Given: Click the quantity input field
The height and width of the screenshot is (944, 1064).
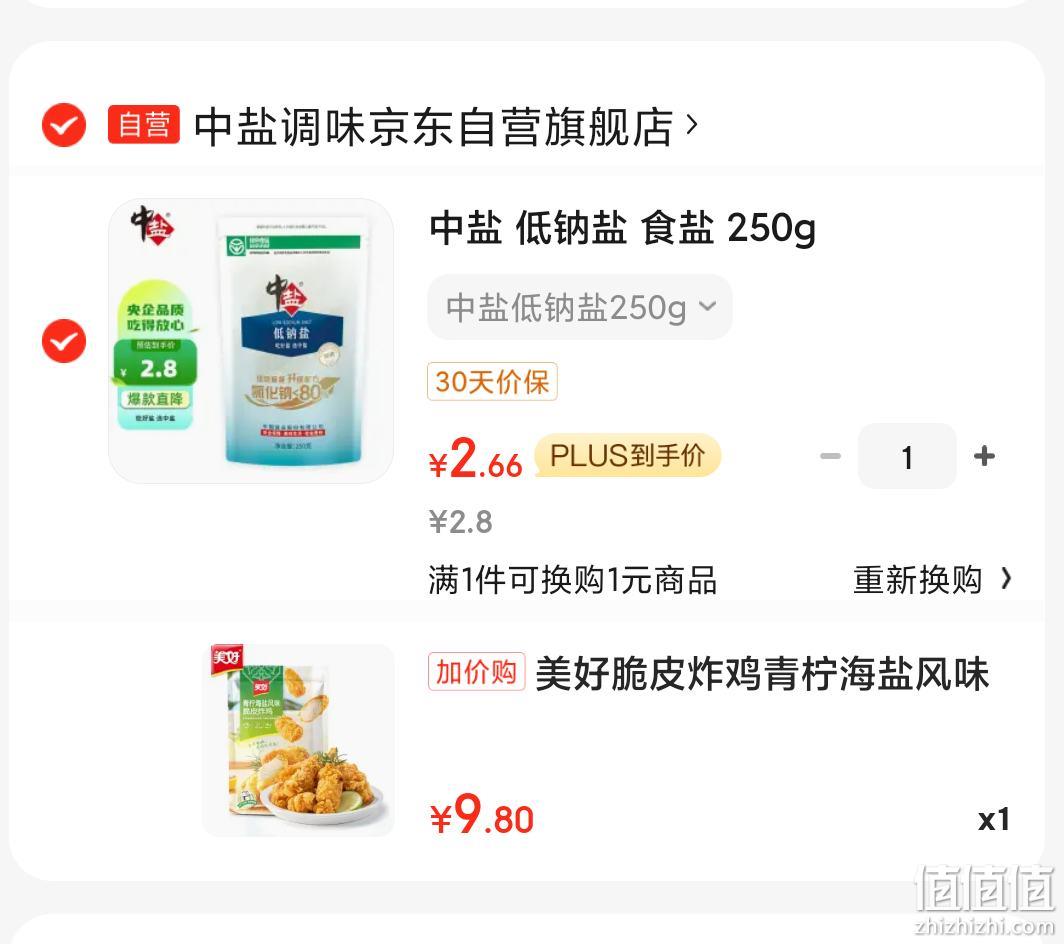Looking at the screenshot, I should [907, 456].
